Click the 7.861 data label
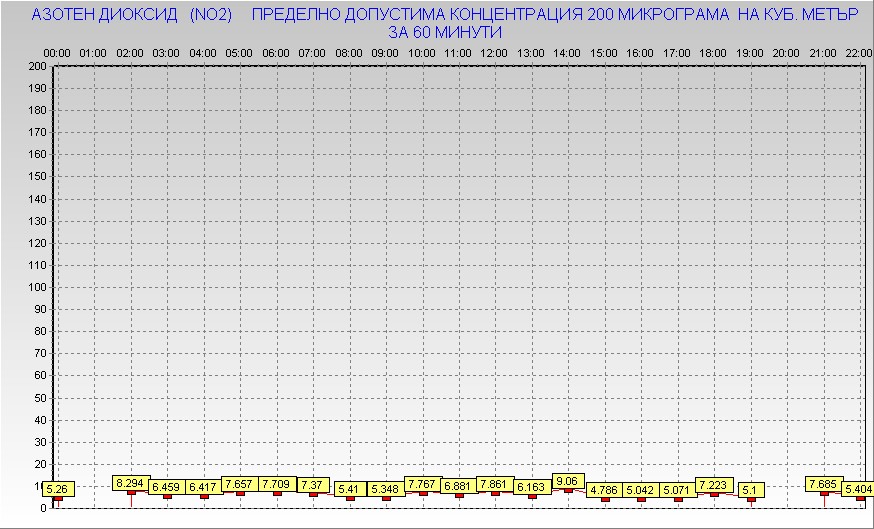 (495, 484)
